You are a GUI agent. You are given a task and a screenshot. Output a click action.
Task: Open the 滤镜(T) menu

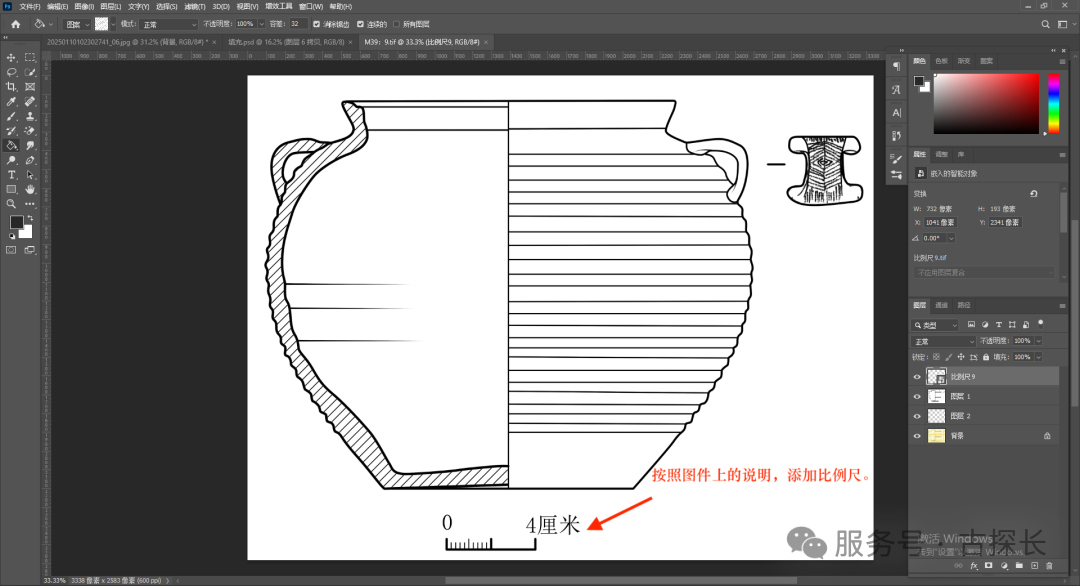click(195, 6)
